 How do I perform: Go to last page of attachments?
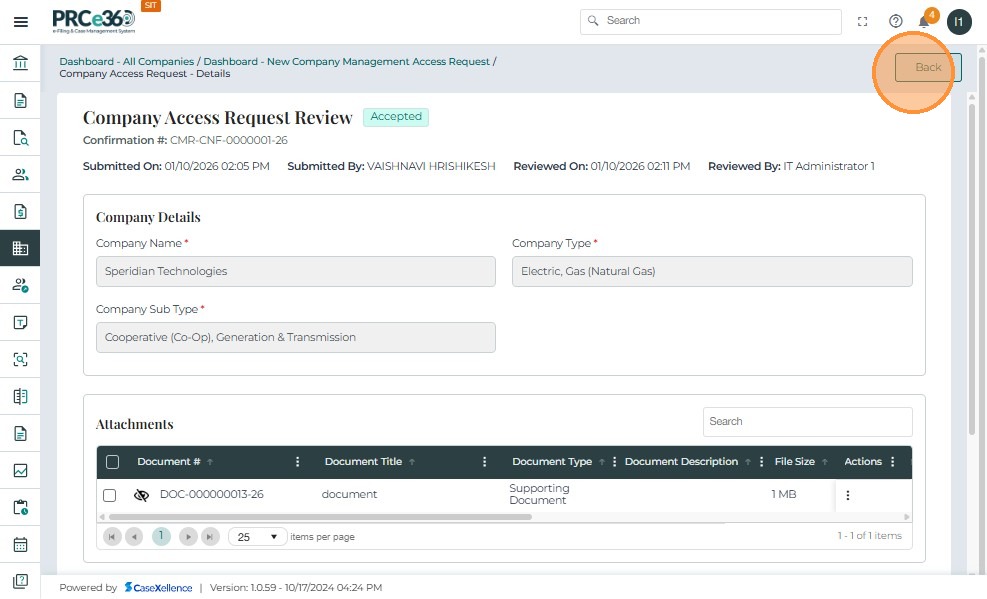[210, 537]
